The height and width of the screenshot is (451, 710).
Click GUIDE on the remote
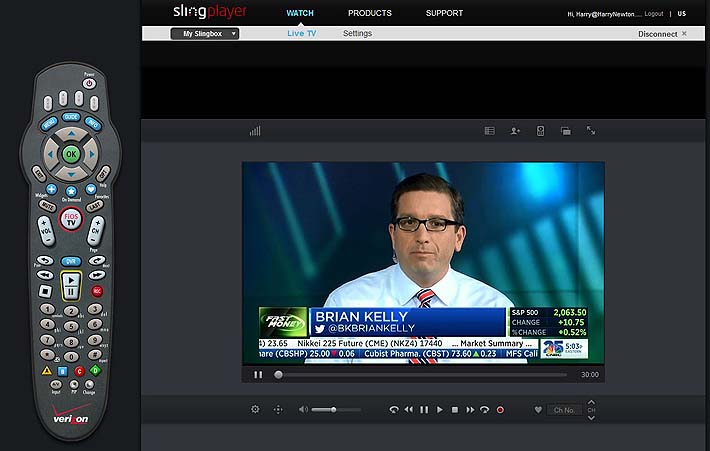[x=71, y=117]
